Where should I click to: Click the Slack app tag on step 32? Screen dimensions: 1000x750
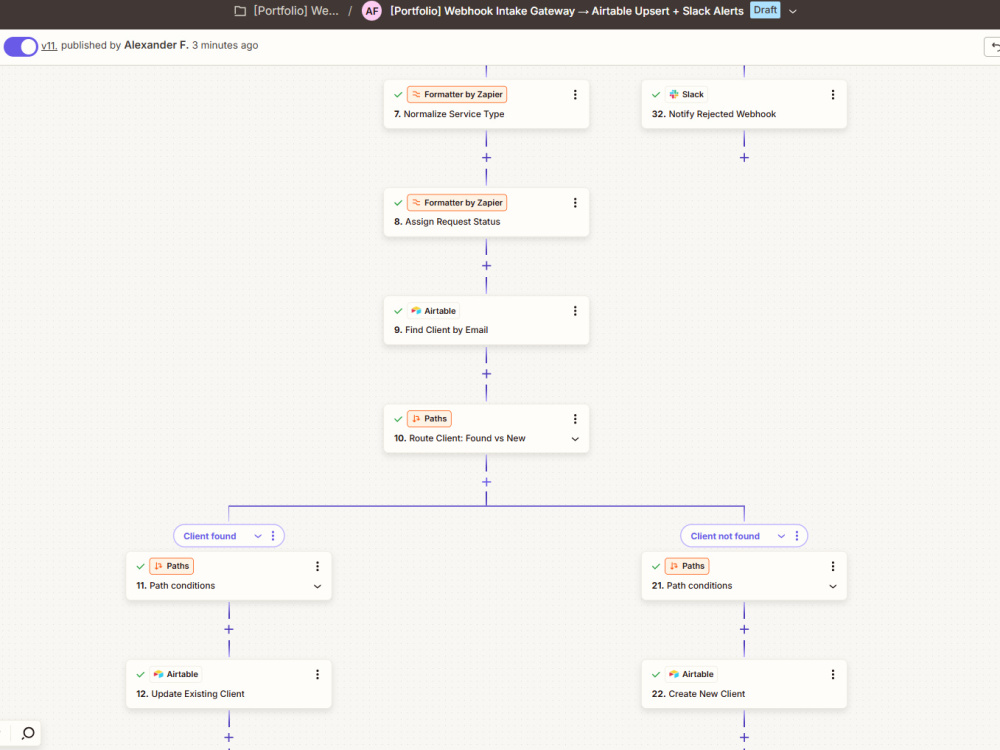tap(686, 94)
